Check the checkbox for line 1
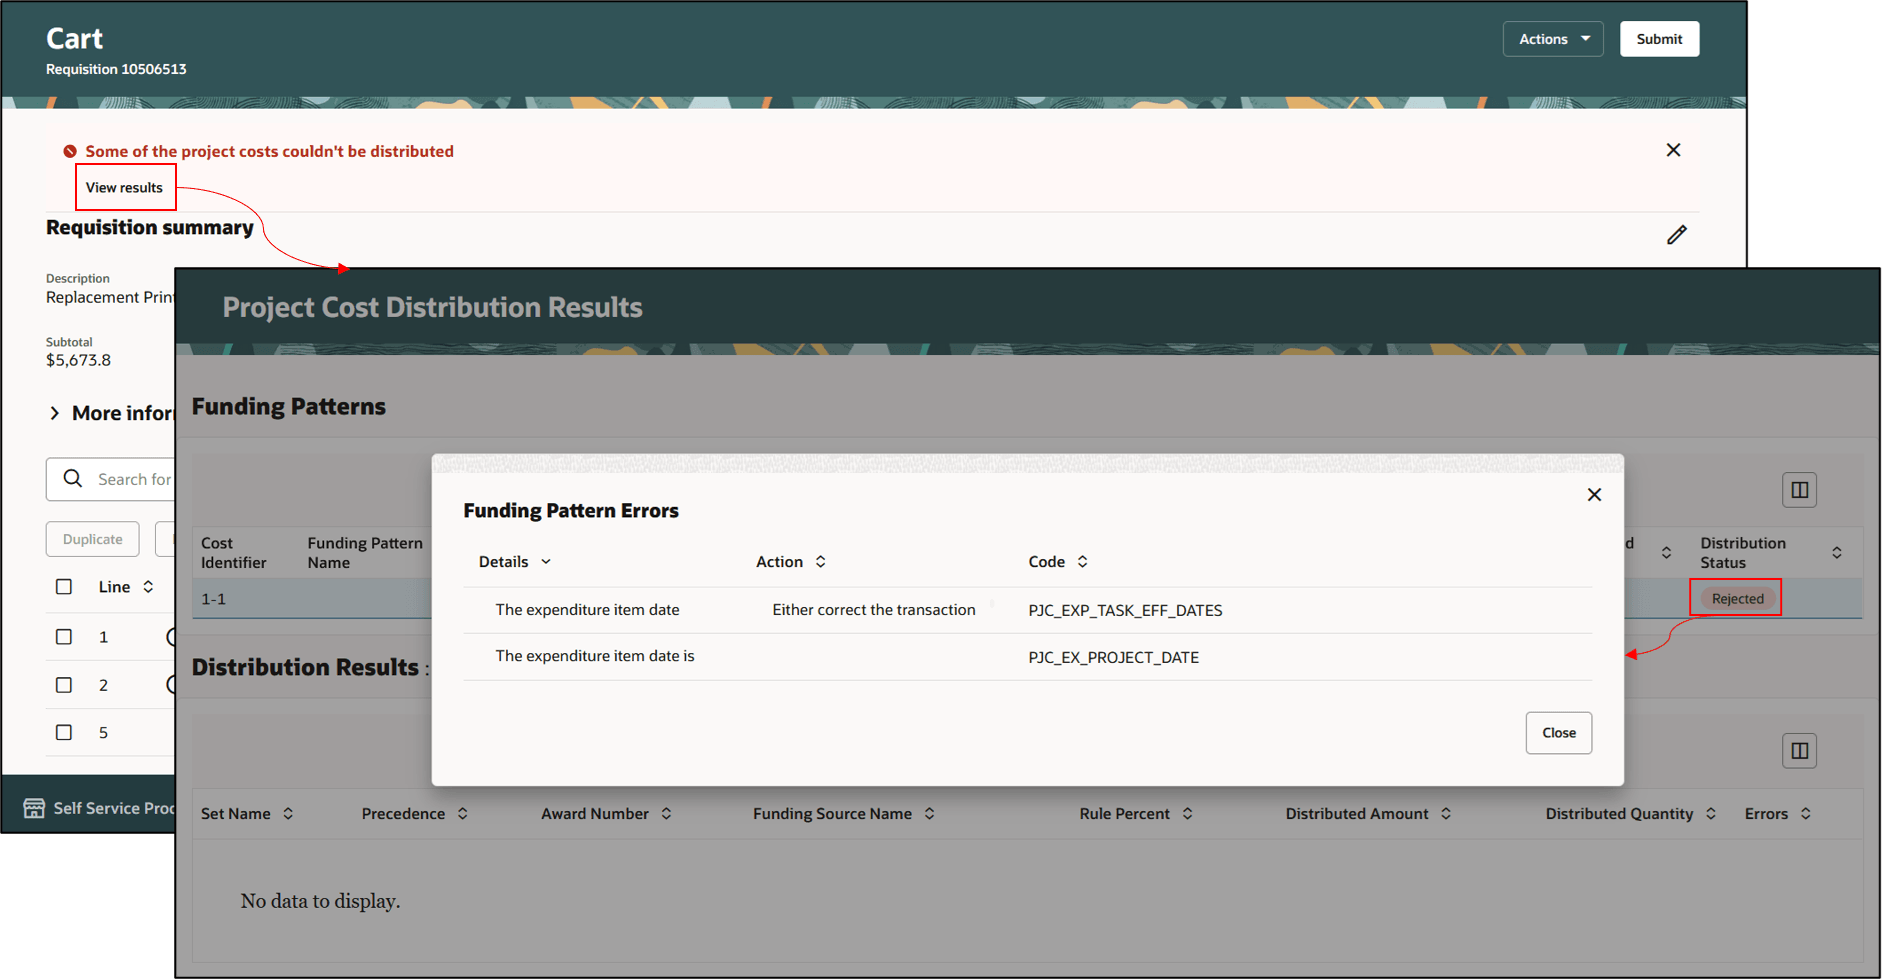Screen dimensions: 1883x980 pyautogui.click(x=64, y=637)
